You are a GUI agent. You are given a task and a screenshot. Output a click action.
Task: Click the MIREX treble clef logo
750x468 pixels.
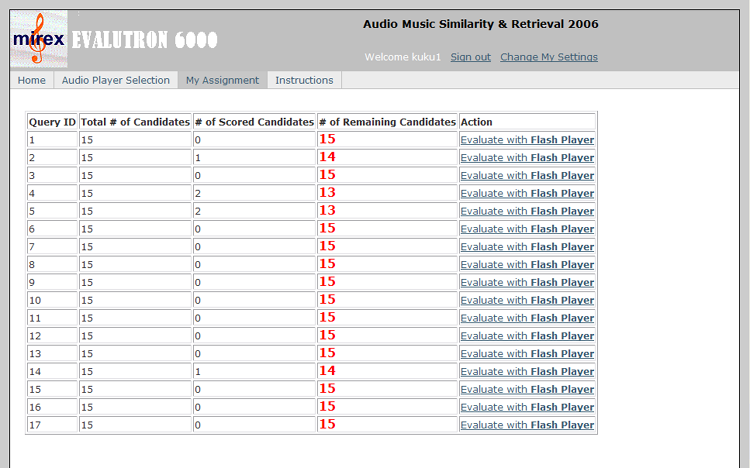(39, 39)
